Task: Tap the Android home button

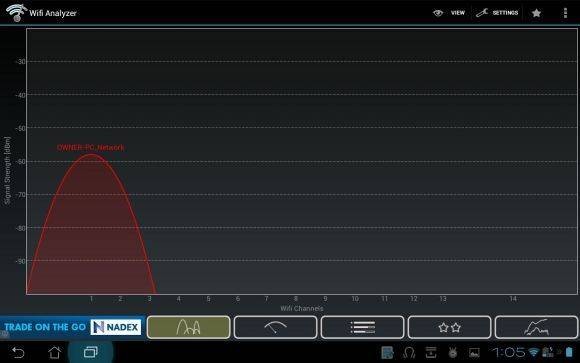Action: pos(55,352)
